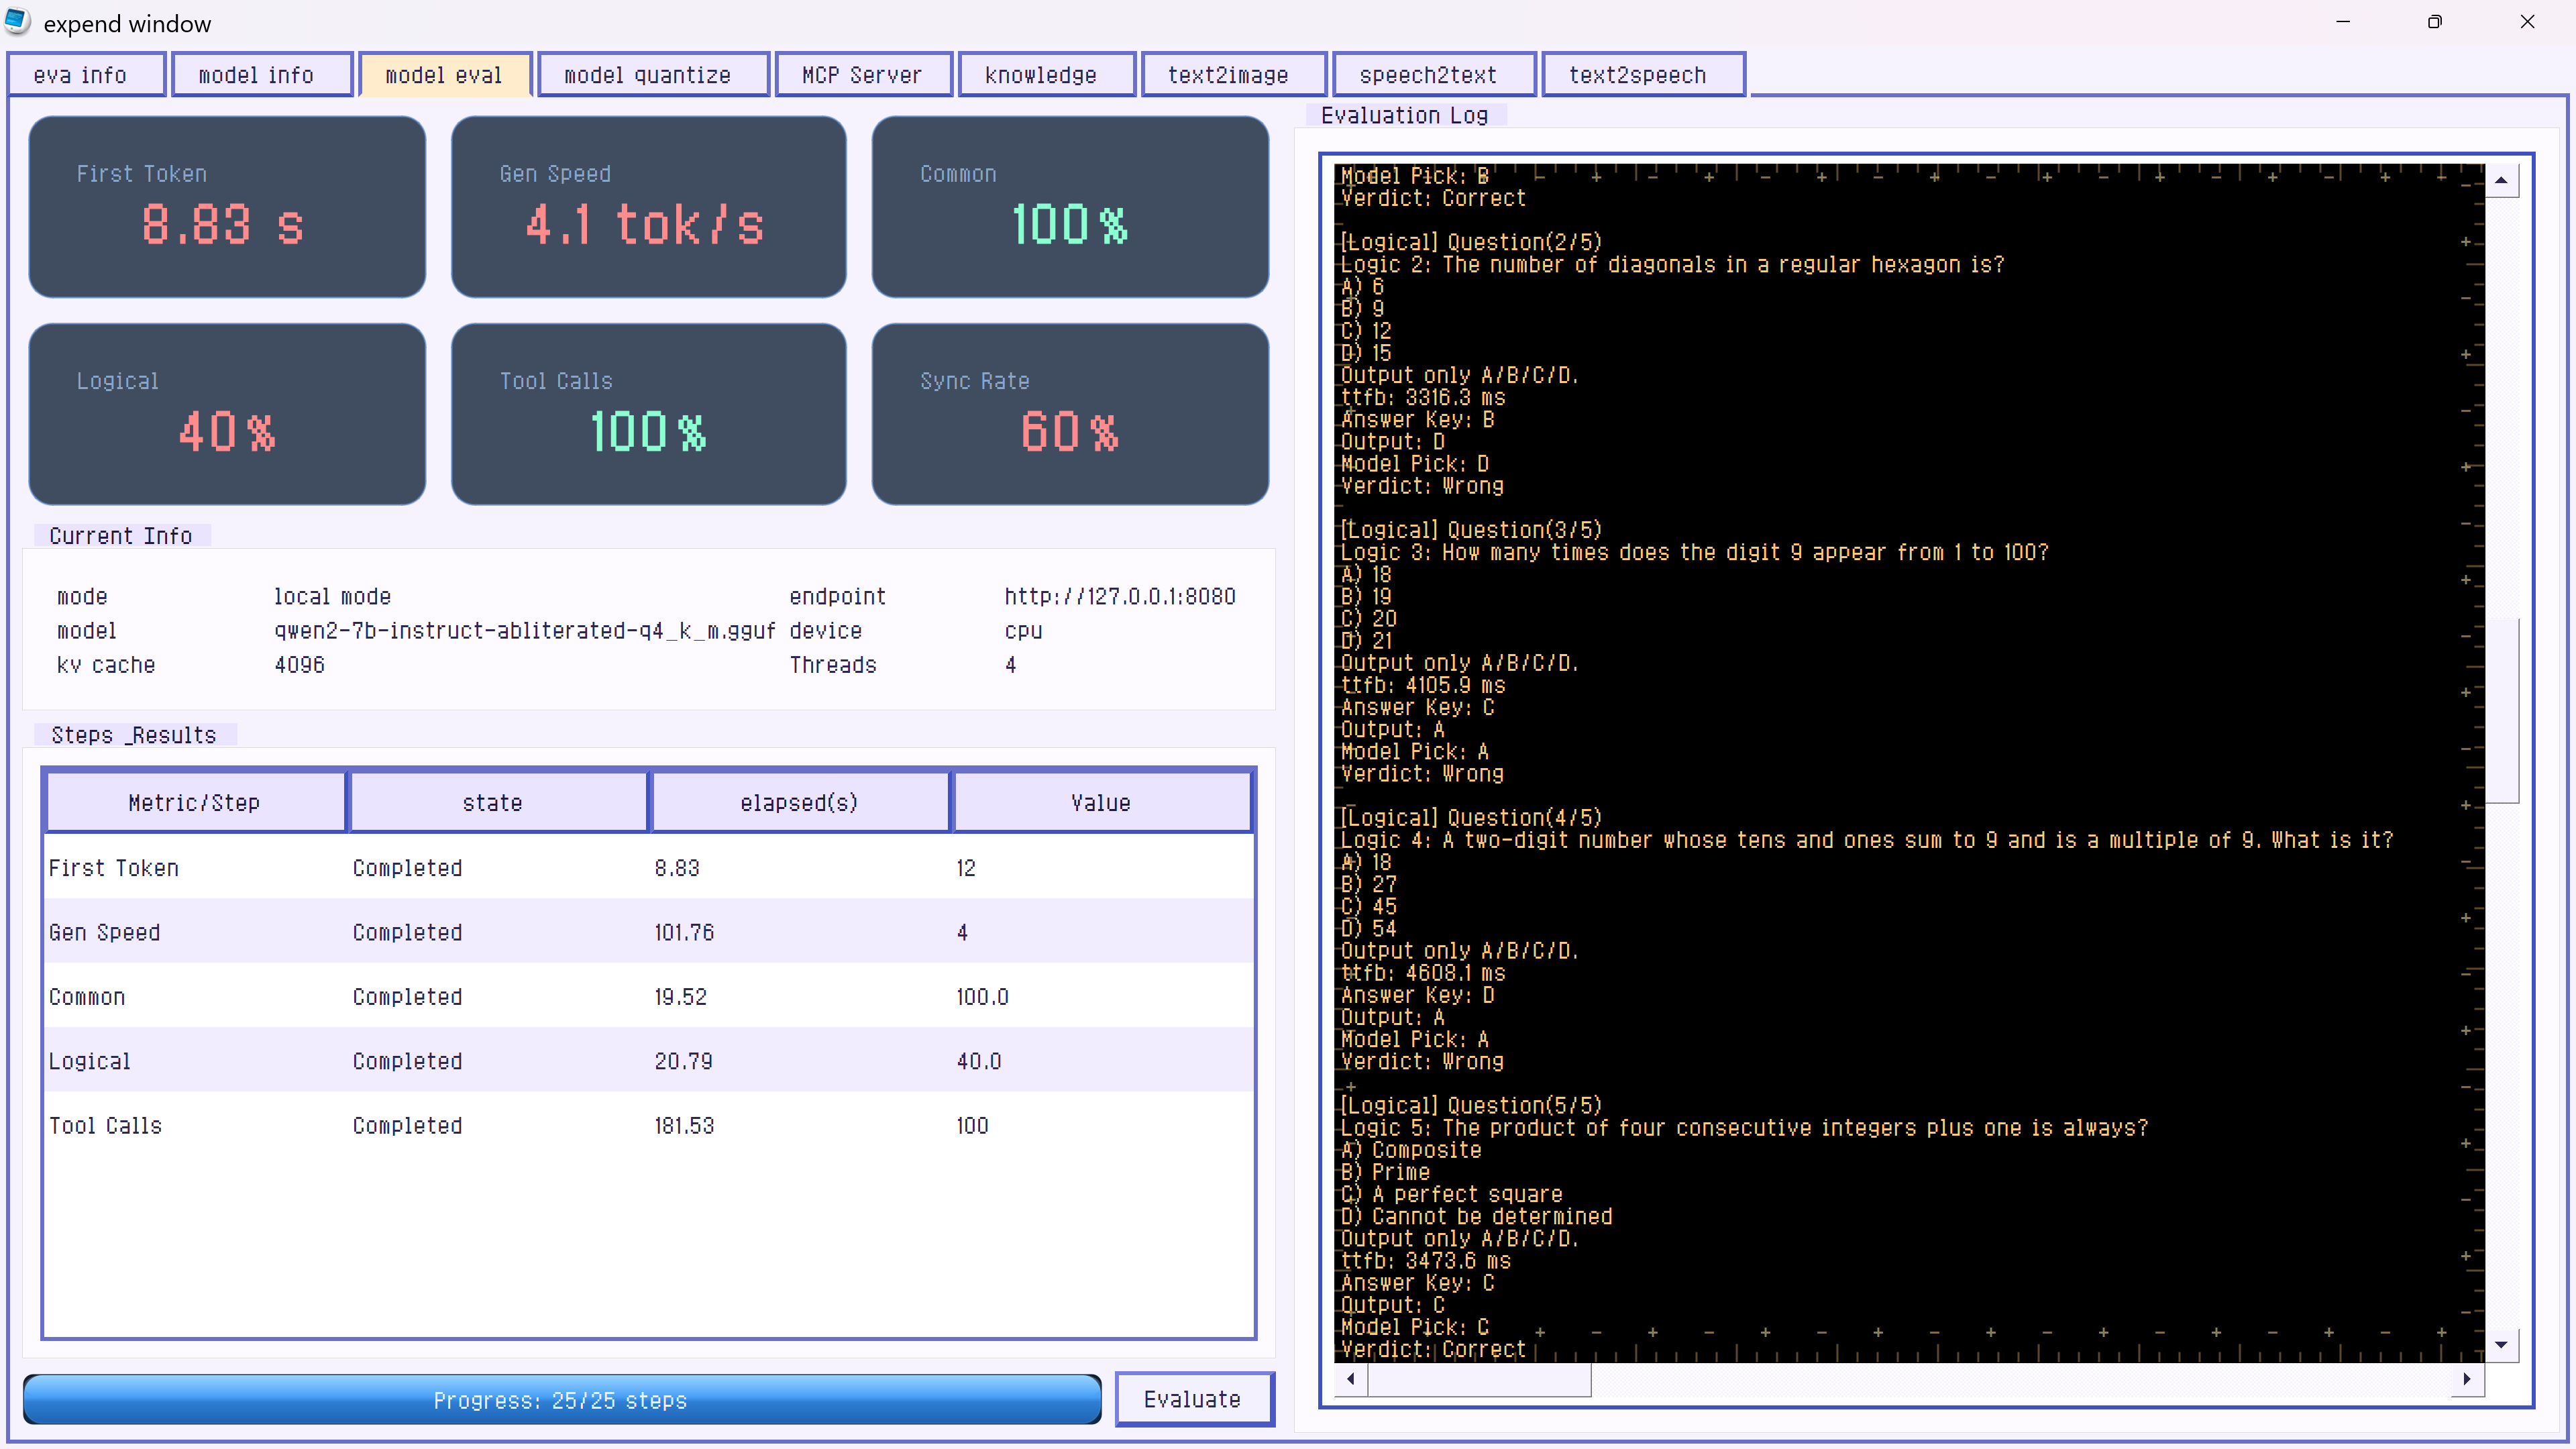2576x1449 pixels.
Task: Open the speech2text tab
Action: [x=1433, y=75]
